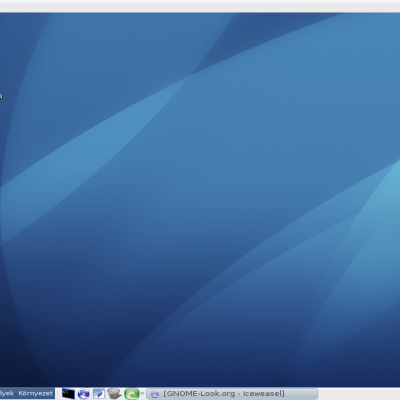The width and height of the screenshot is (400, 400).
Task: Open the text editor launcher icon
Action: (99, 394)
